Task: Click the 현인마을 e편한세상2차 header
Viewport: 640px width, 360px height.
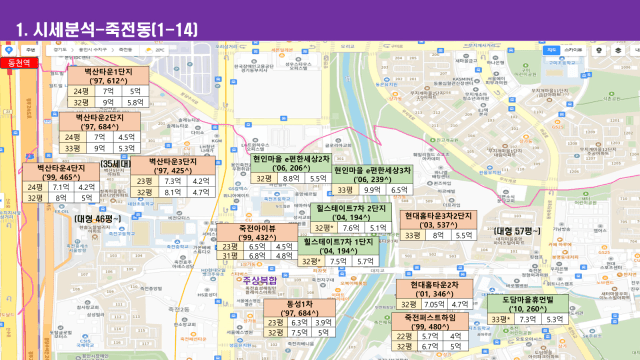Action: 291,163
